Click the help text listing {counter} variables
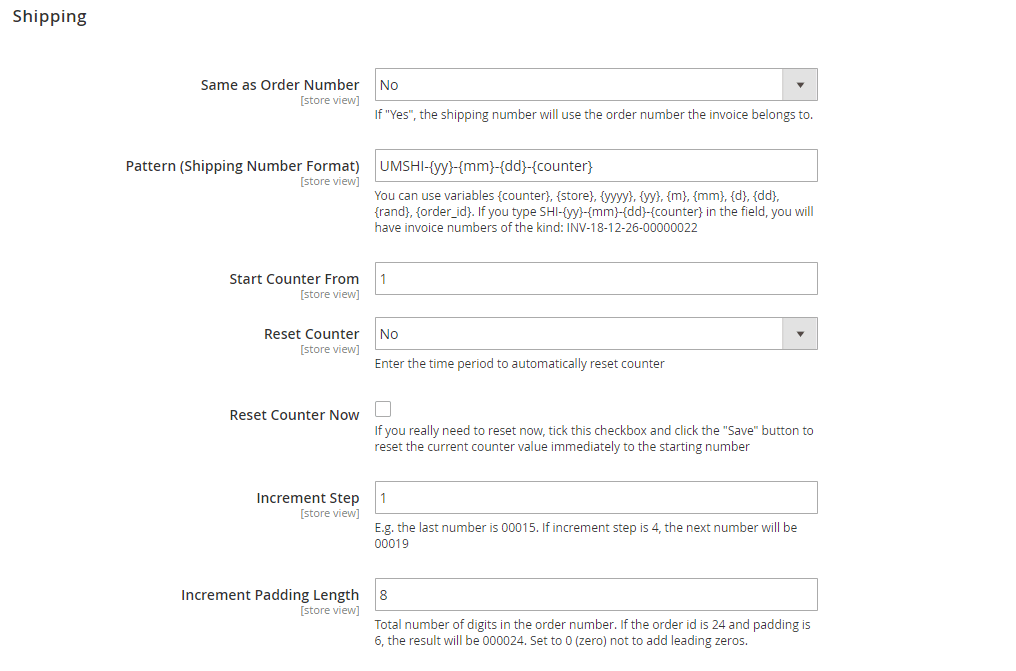1016x671 pixels. 594,212
